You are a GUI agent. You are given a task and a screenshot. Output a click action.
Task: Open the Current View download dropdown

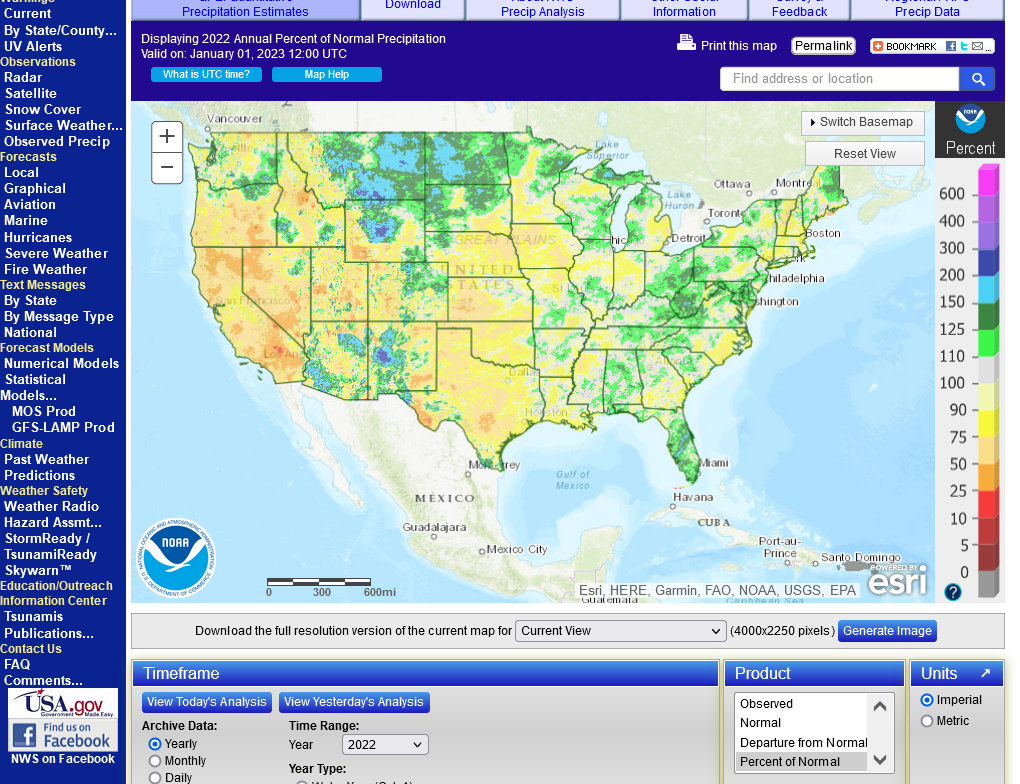pos(621,631)
